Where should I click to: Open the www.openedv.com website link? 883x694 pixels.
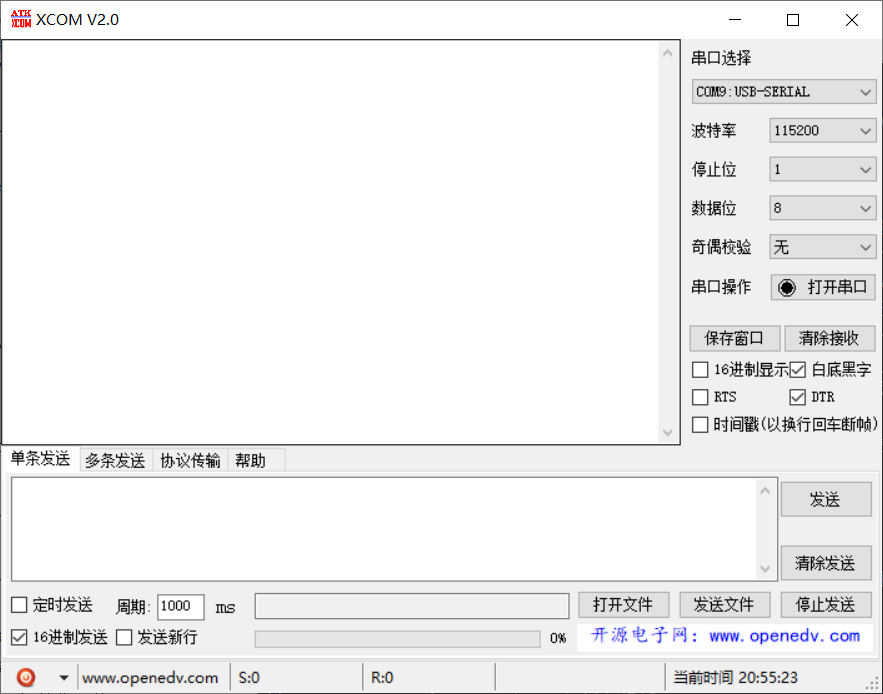pos(151,677)
